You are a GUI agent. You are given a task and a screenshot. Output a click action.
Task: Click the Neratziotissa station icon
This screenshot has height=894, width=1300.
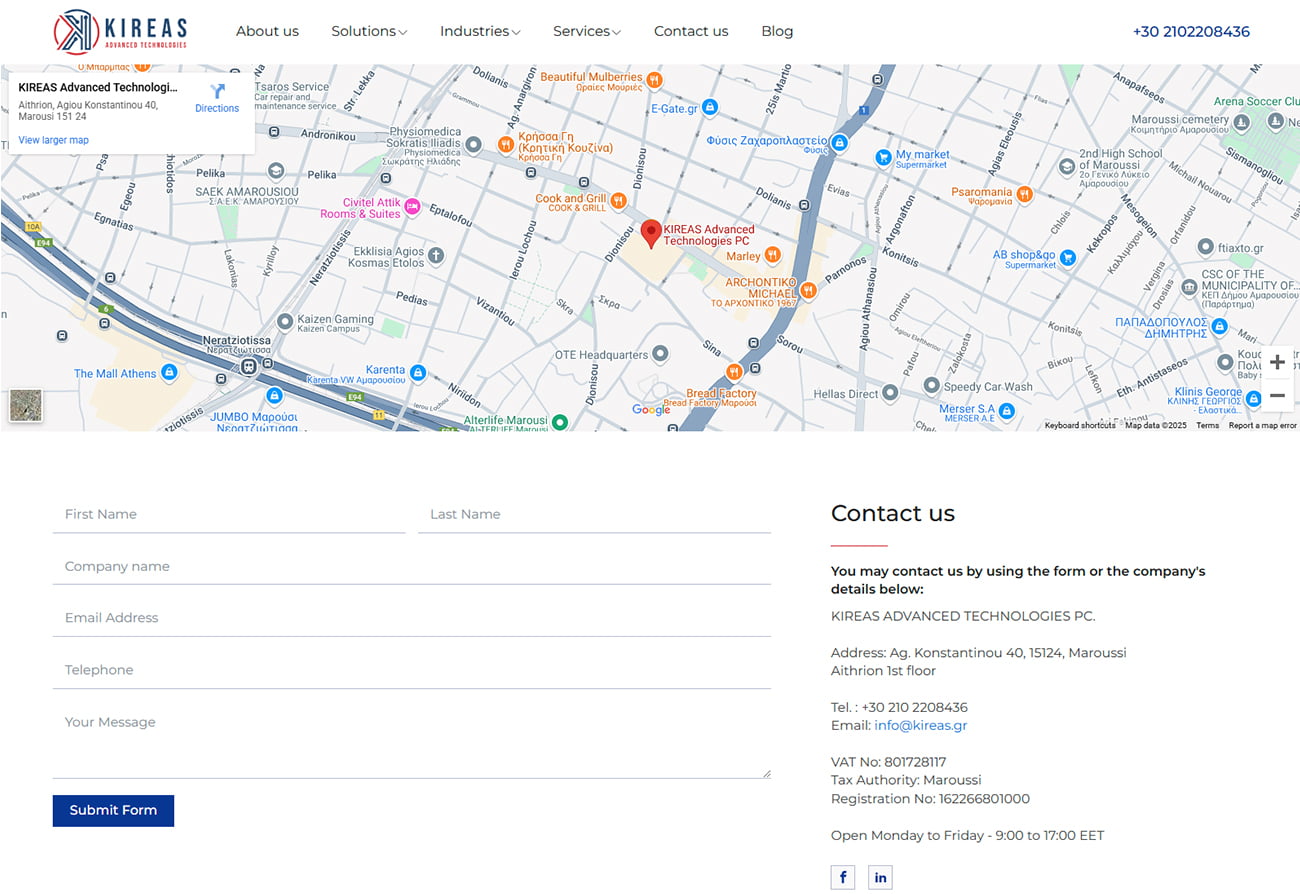coord(248,367)
